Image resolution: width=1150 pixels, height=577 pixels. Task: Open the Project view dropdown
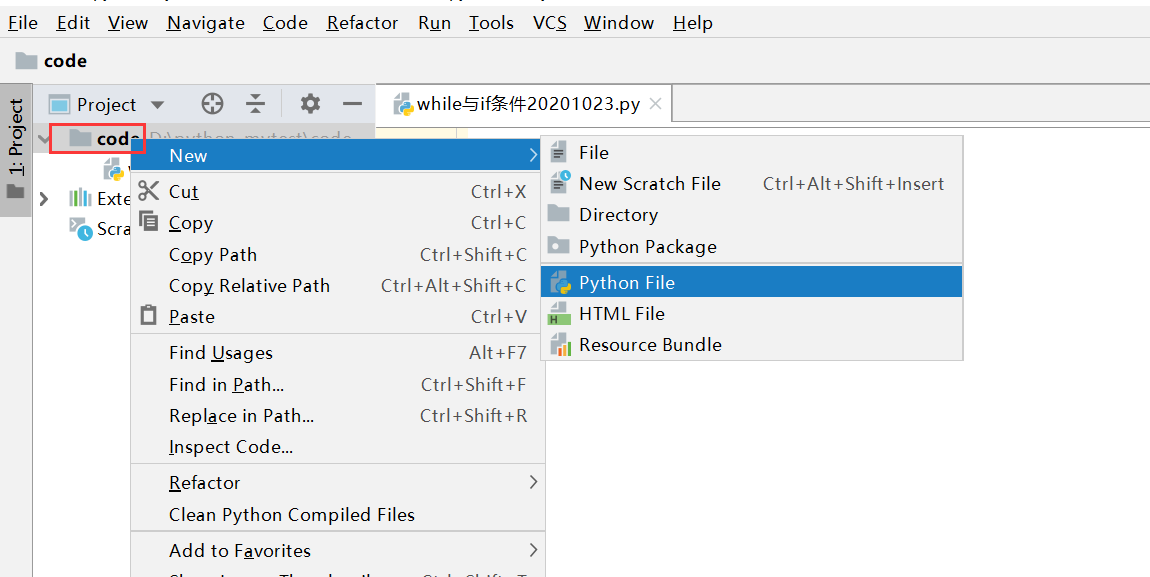157,105
